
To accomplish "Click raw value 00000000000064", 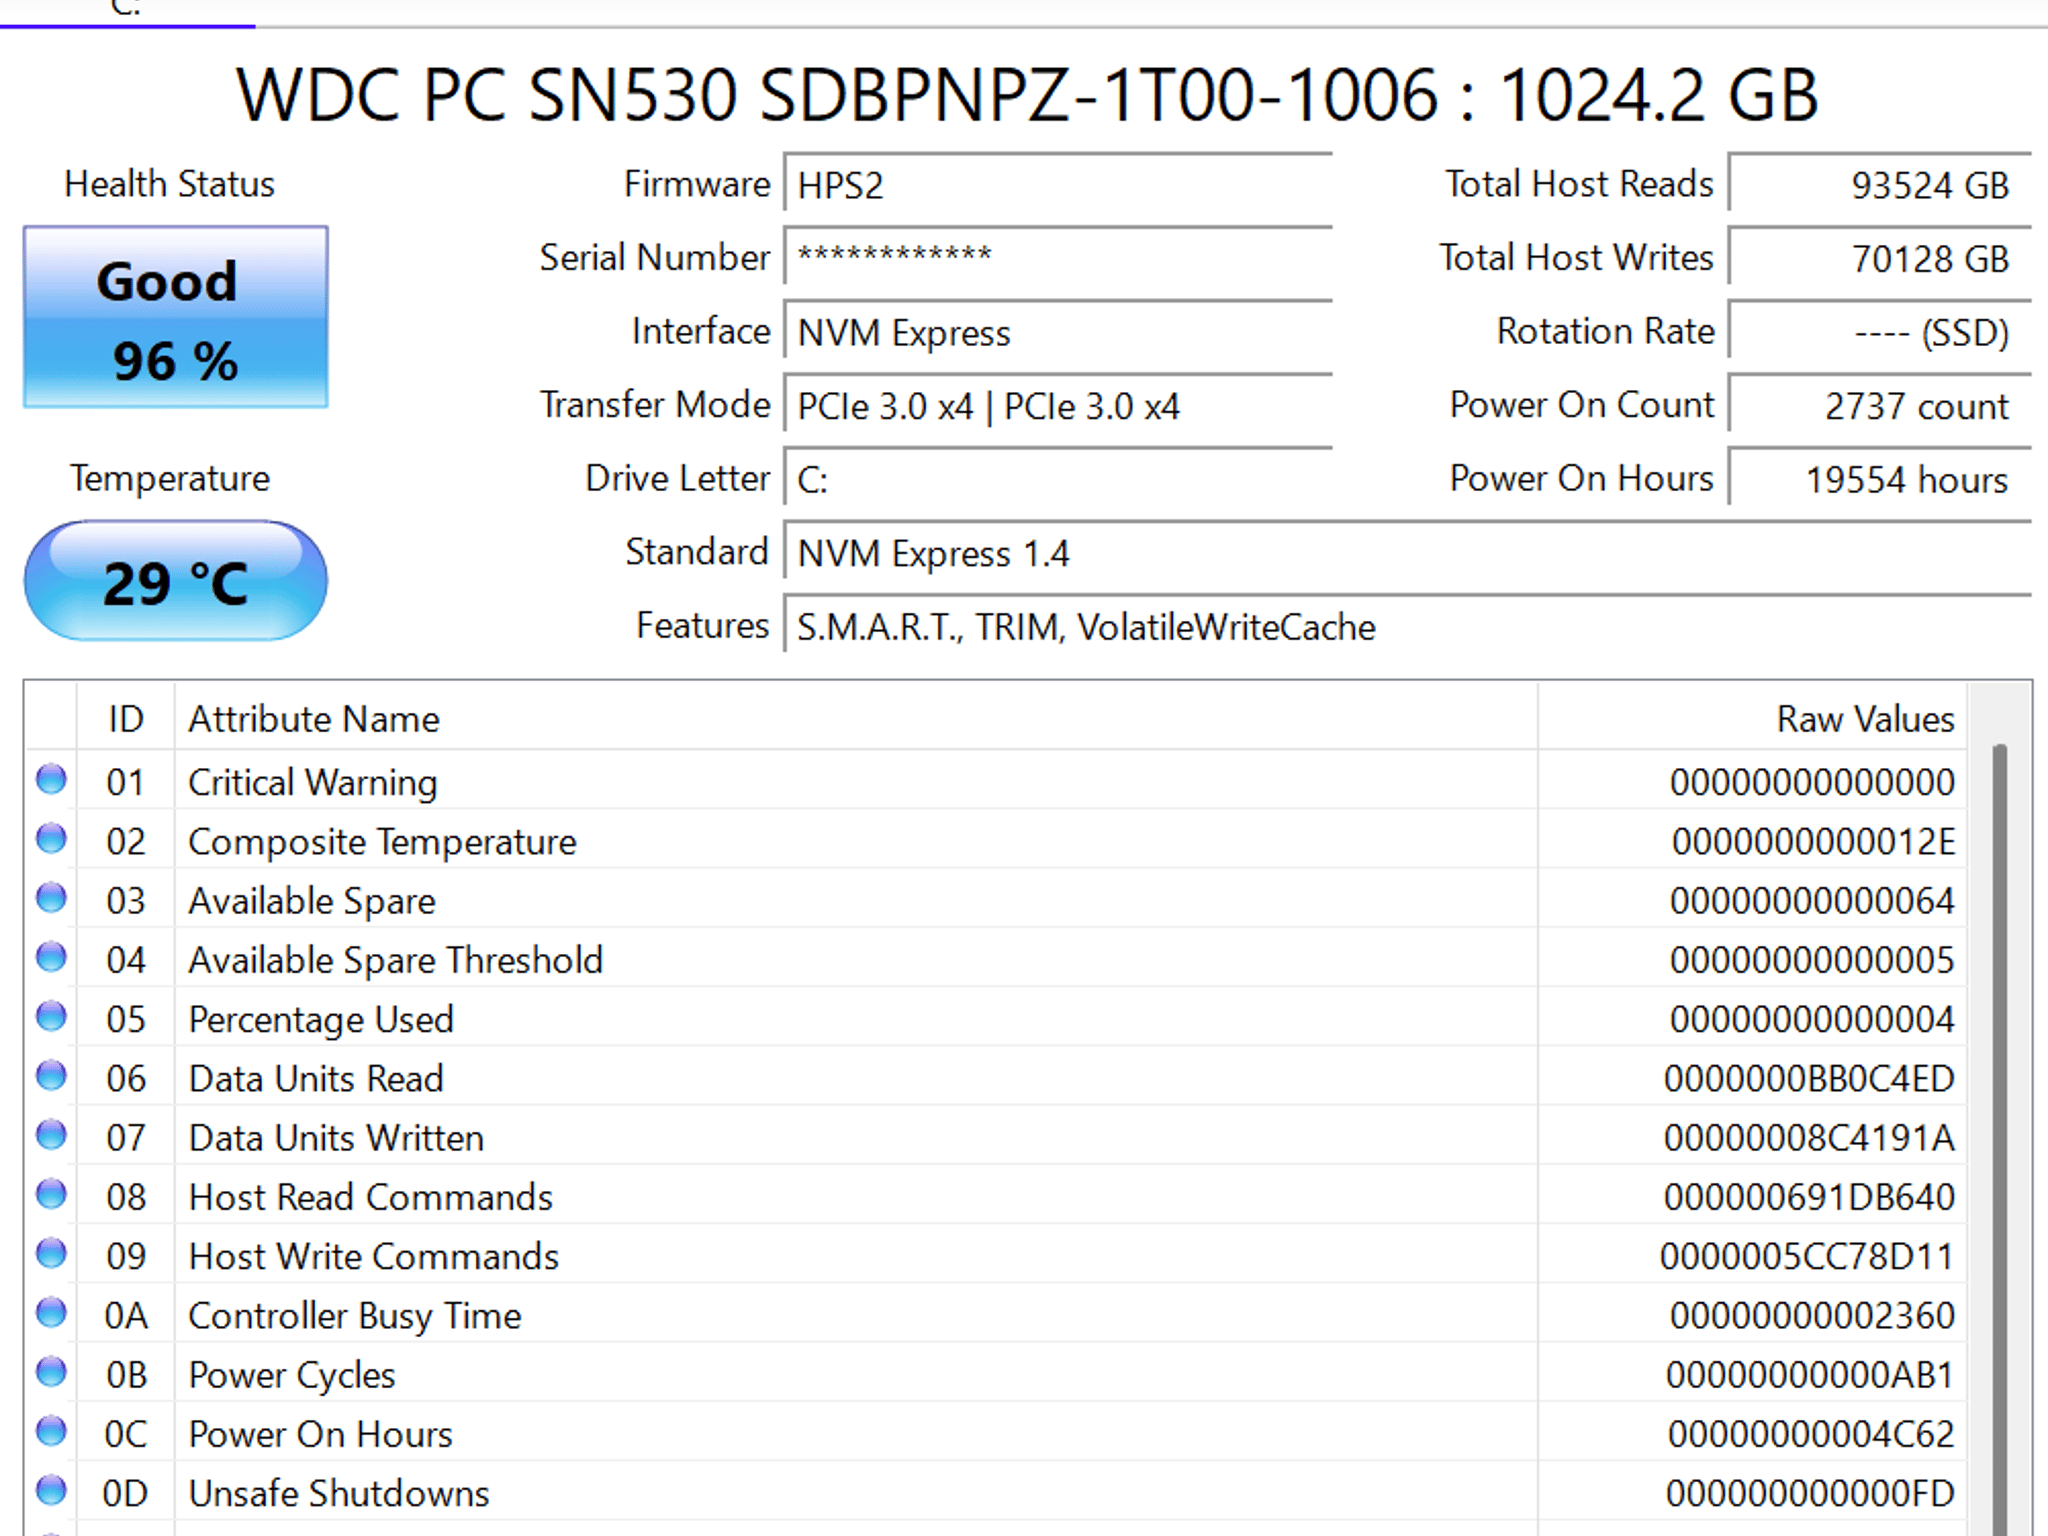I will (1812, 901).
